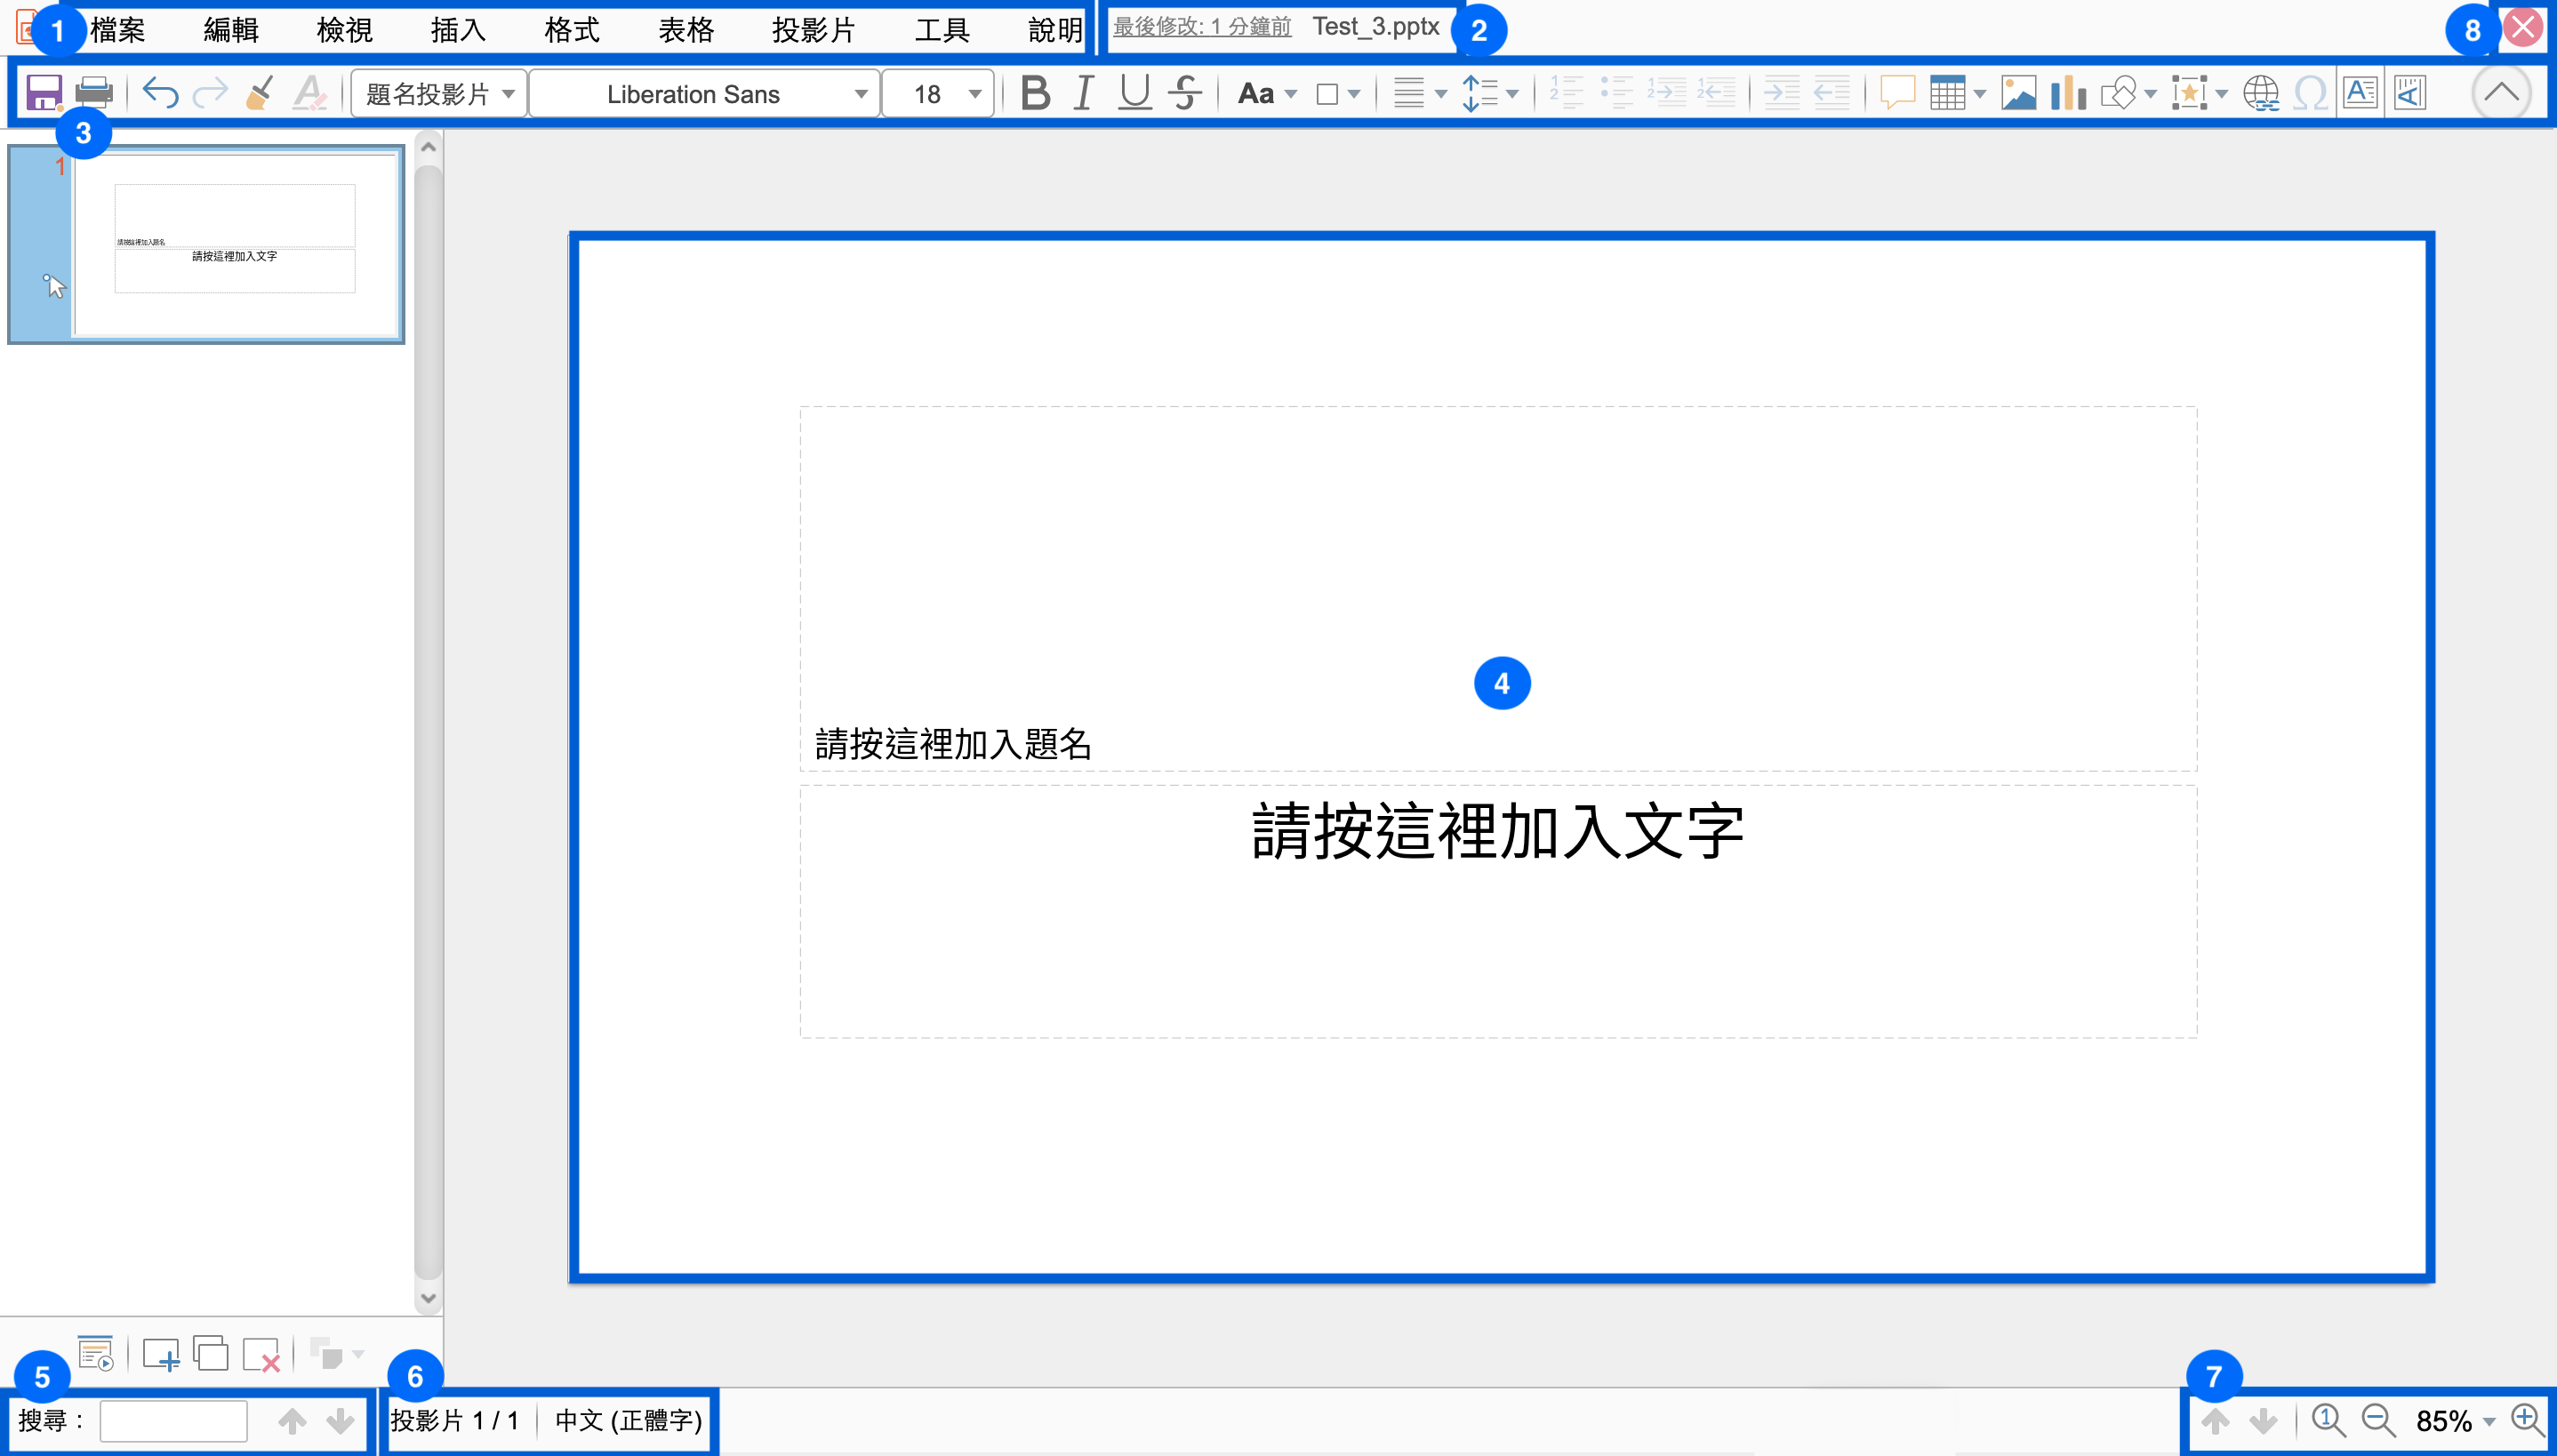Open the 投影片 menu
The image size is (2557, 1456).
[x=814, y=30]
